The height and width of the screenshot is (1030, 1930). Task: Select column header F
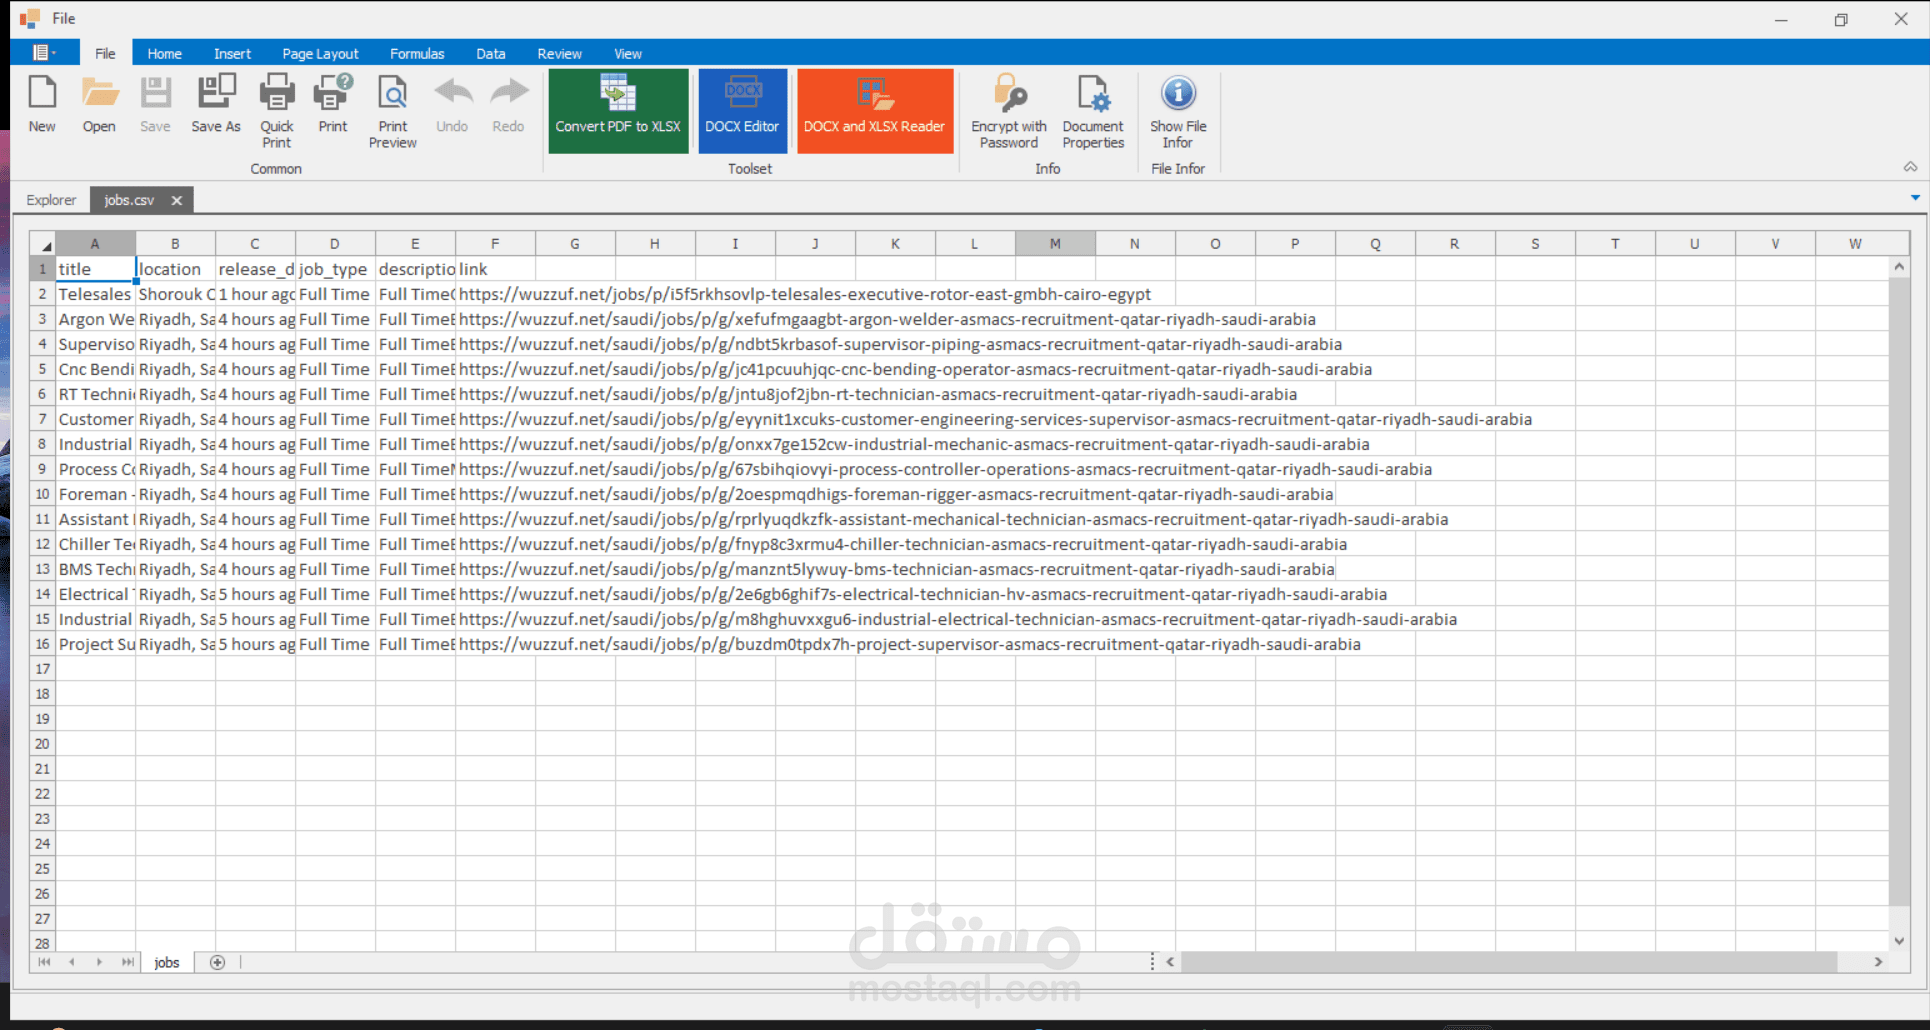(495, 244)
